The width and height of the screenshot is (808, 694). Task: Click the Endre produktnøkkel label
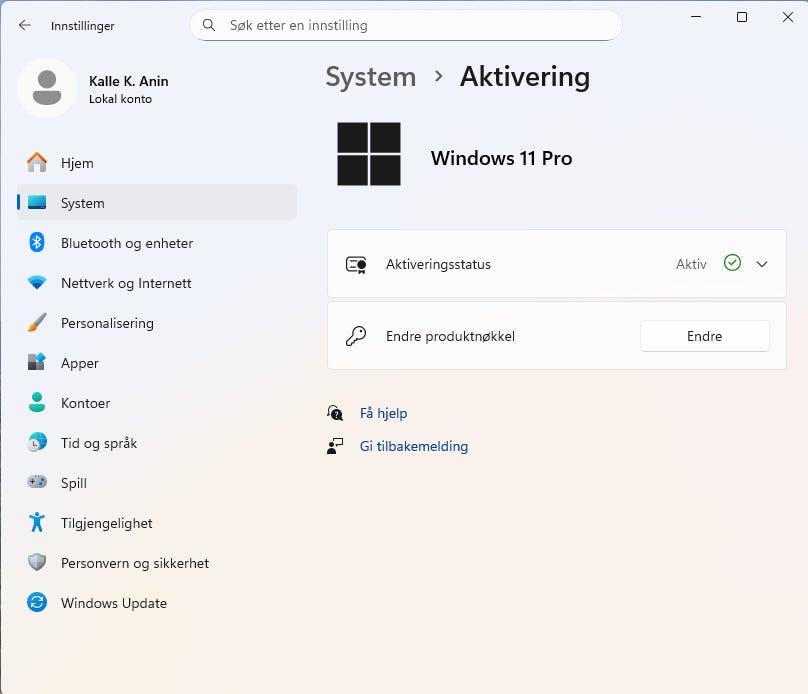point(450,336)
